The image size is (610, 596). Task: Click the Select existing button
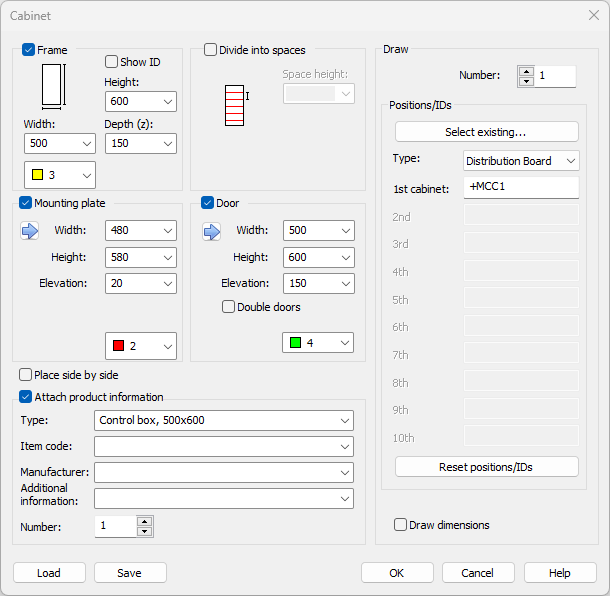[x=486, y=132]
